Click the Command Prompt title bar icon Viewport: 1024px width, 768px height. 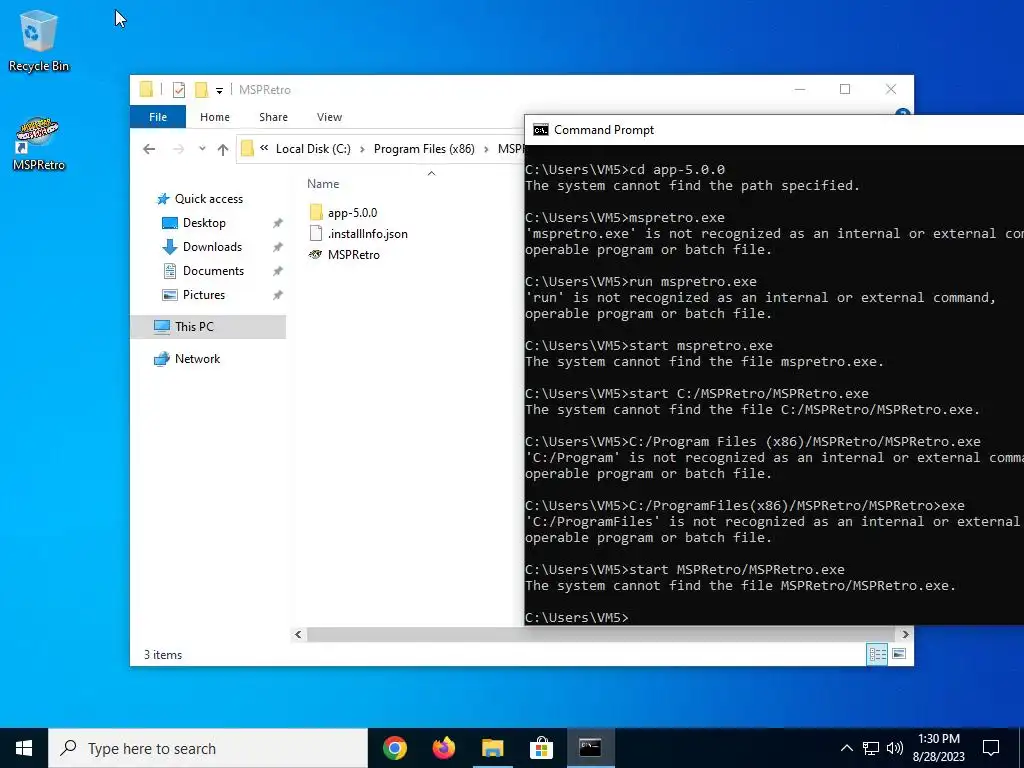[540, 130]
